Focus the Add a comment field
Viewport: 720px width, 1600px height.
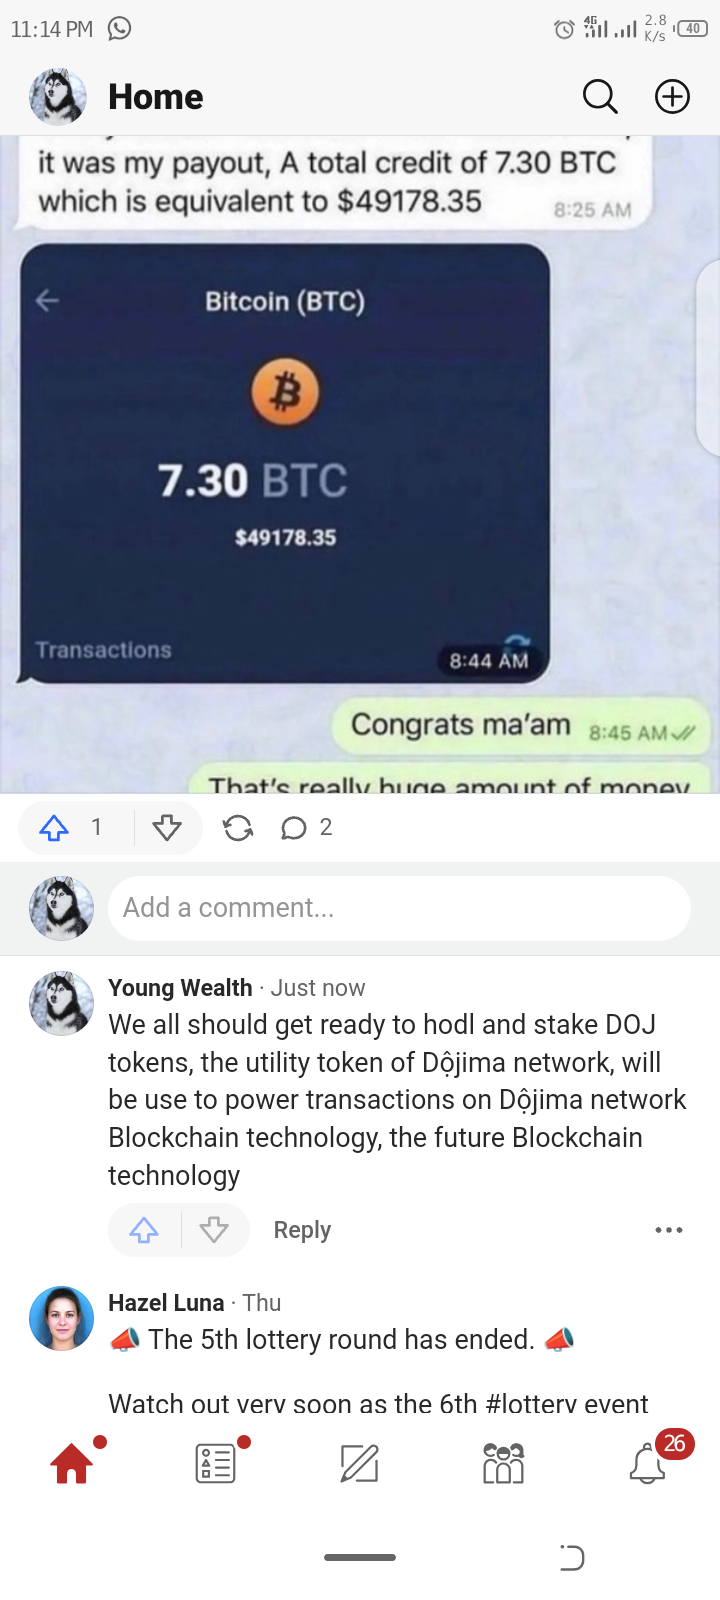(399, 908)
